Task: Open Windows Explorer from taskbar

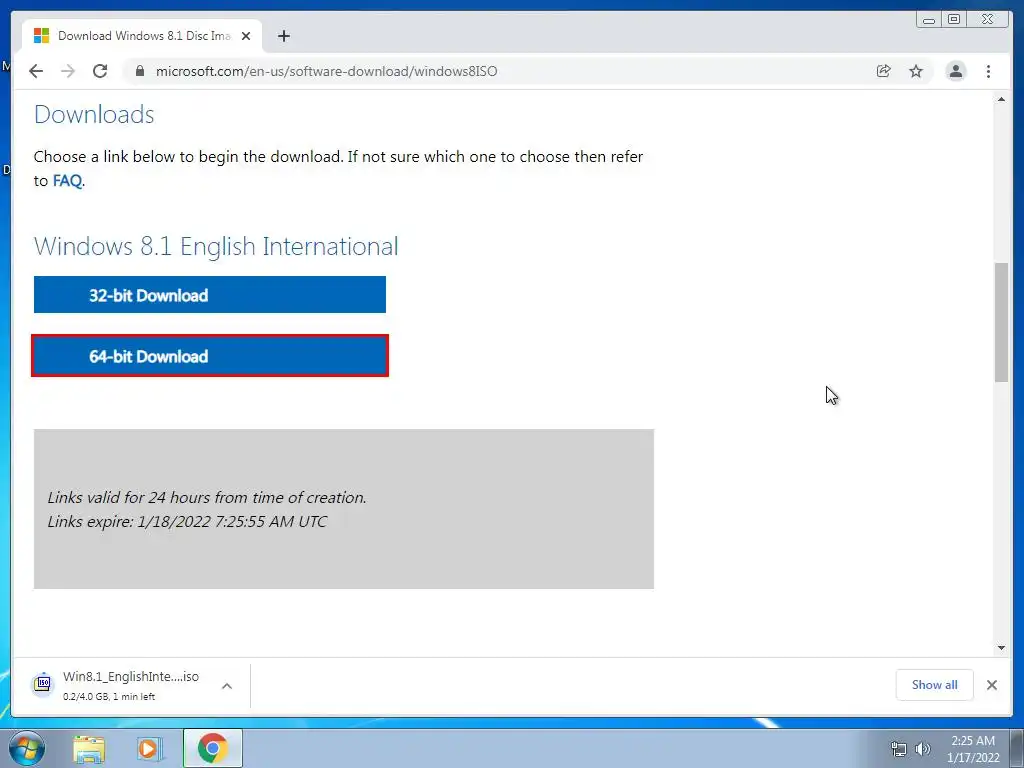Action: tap(89, 748)
